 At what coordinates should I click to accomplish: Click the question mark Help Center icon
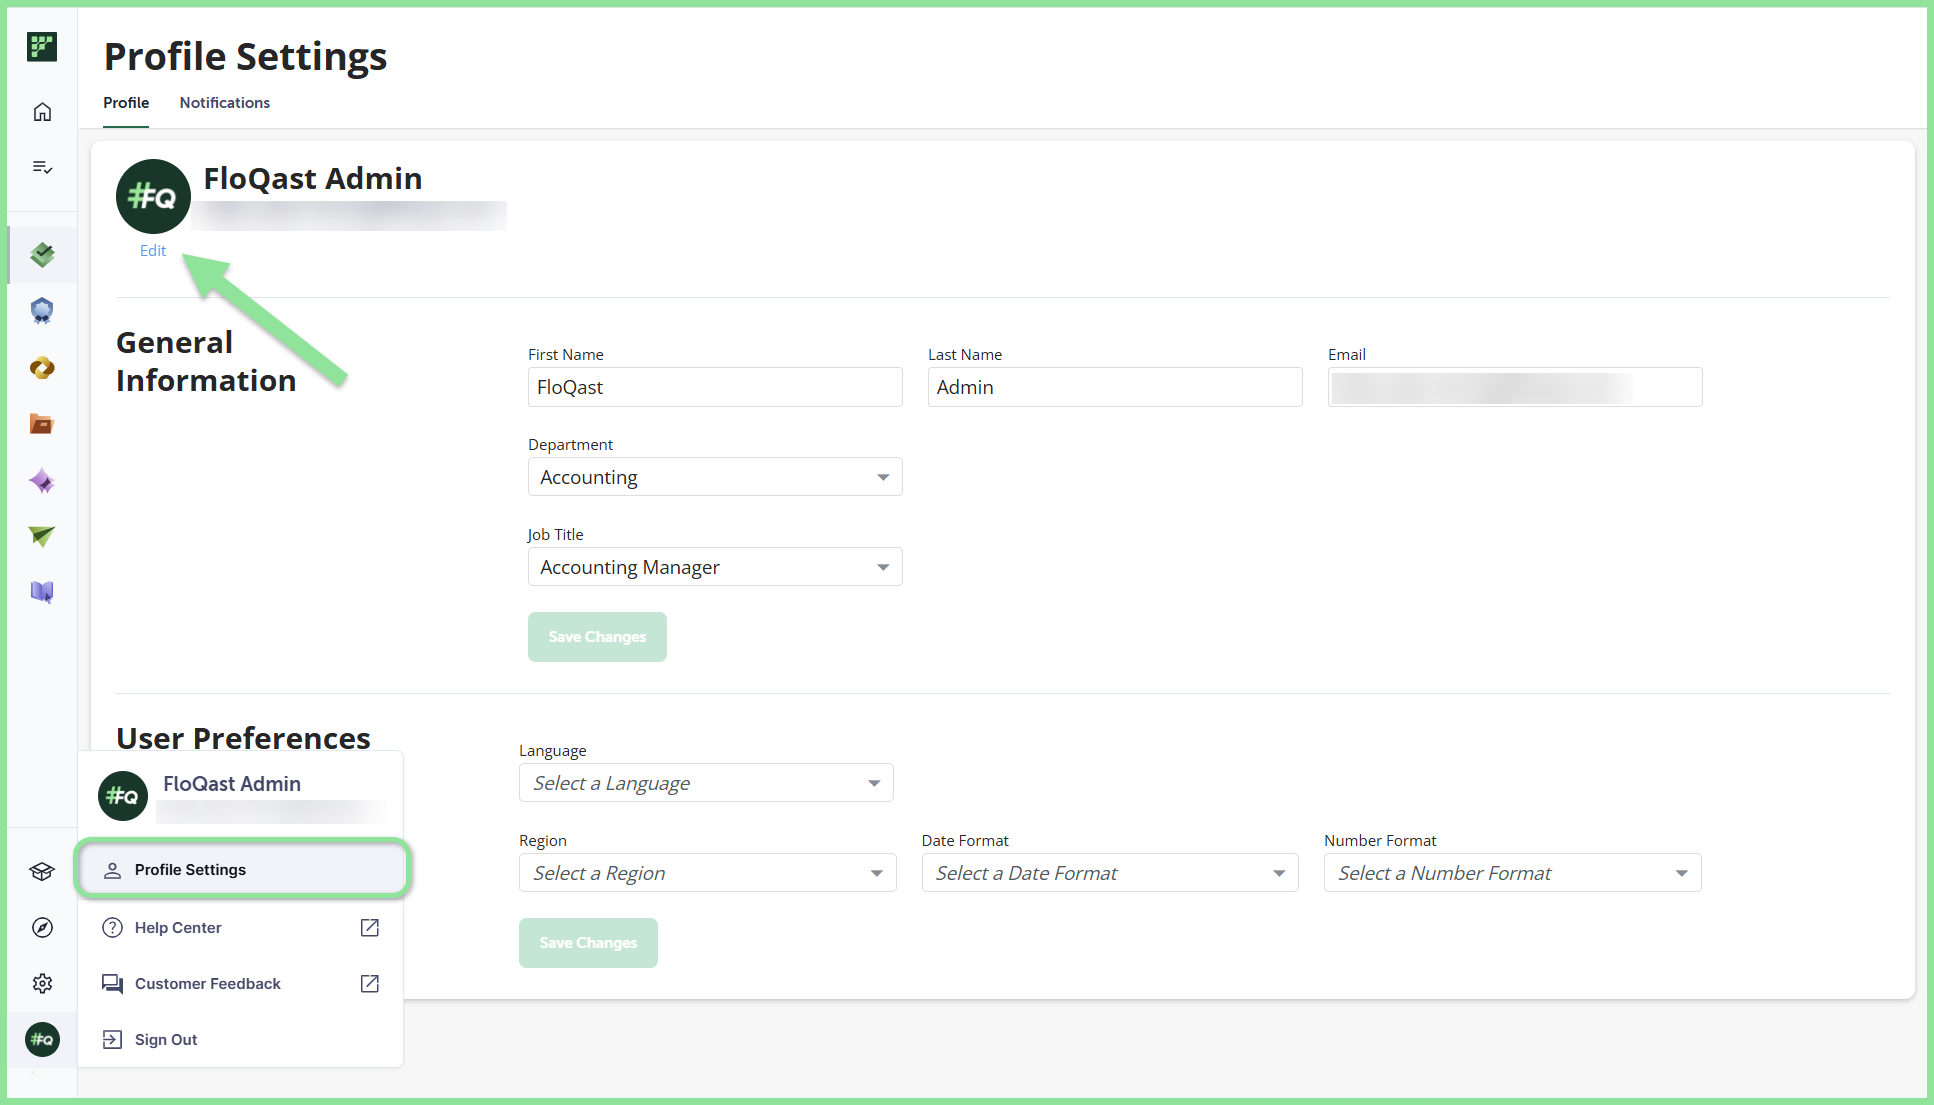113,928
